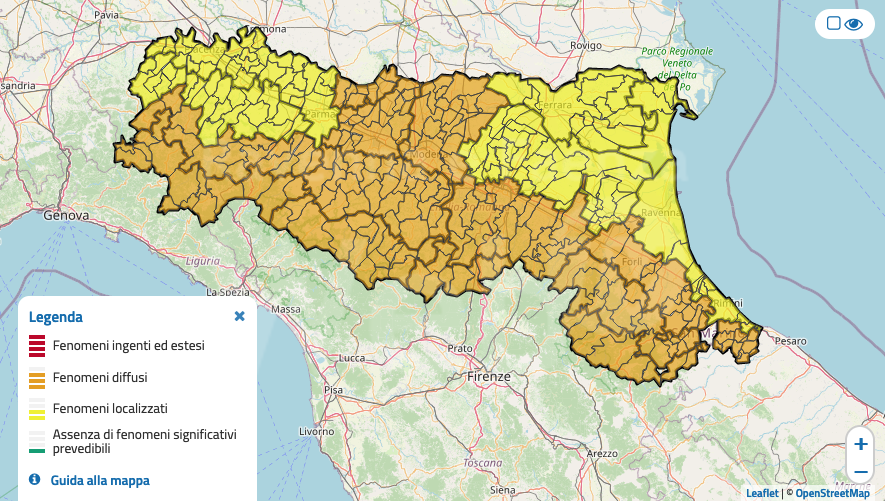Click the Genova city label on map

pos(67,215)
